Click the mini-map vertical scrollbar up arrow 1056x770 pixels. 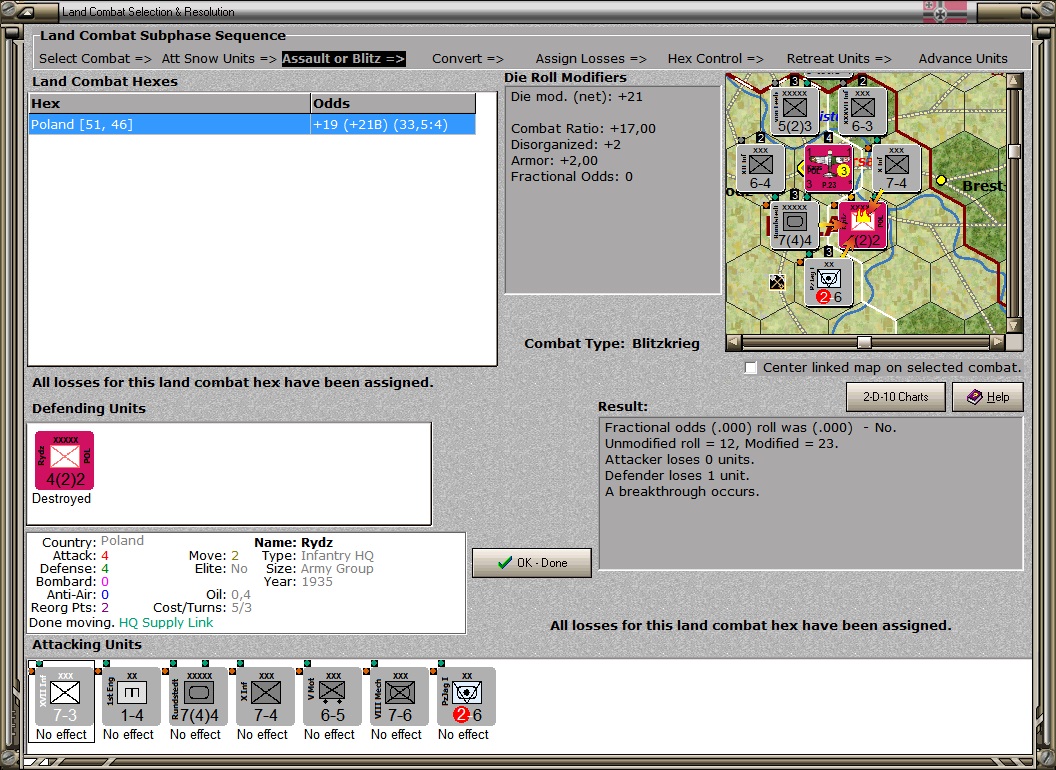tap(1014, 82)
